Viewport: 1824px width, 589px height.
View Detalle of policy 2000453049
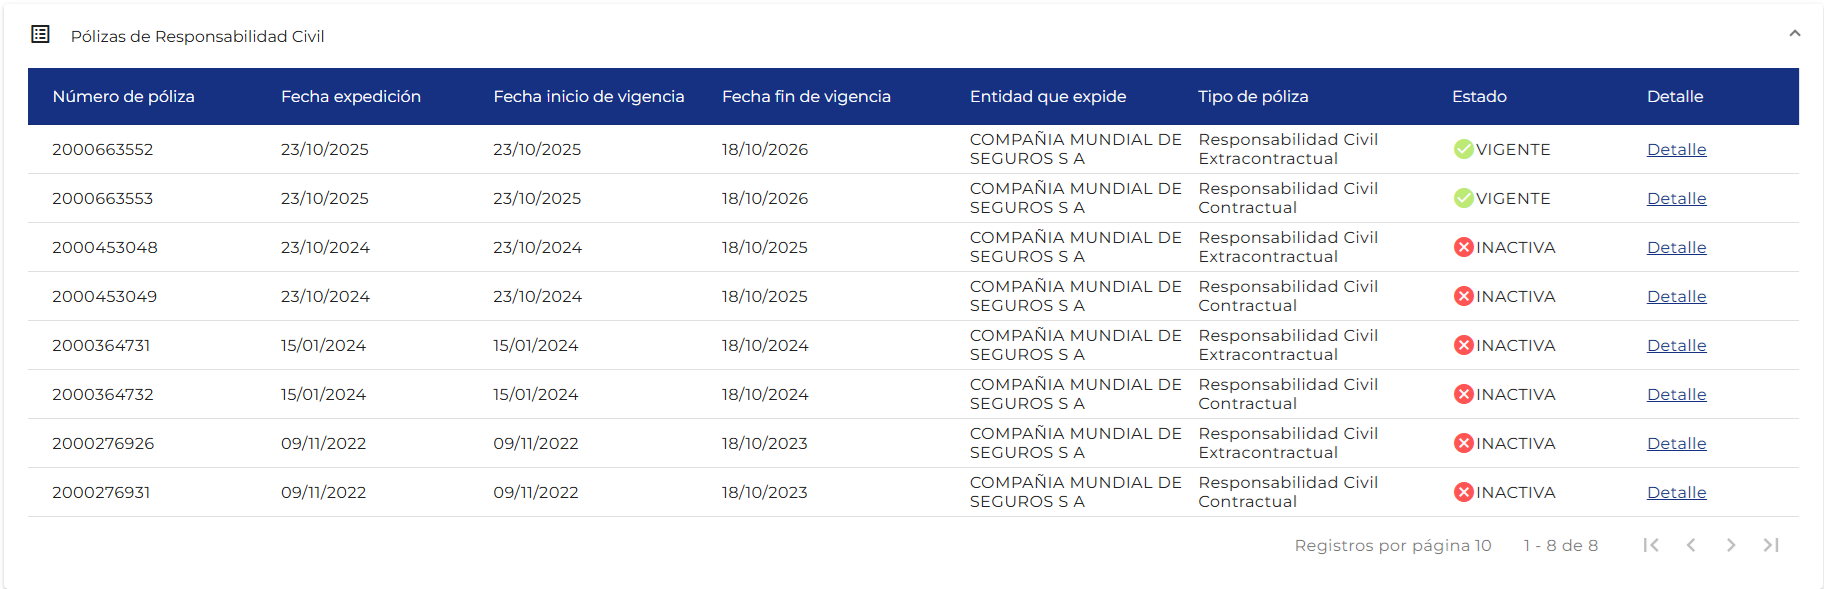[x=1676, y=296]
